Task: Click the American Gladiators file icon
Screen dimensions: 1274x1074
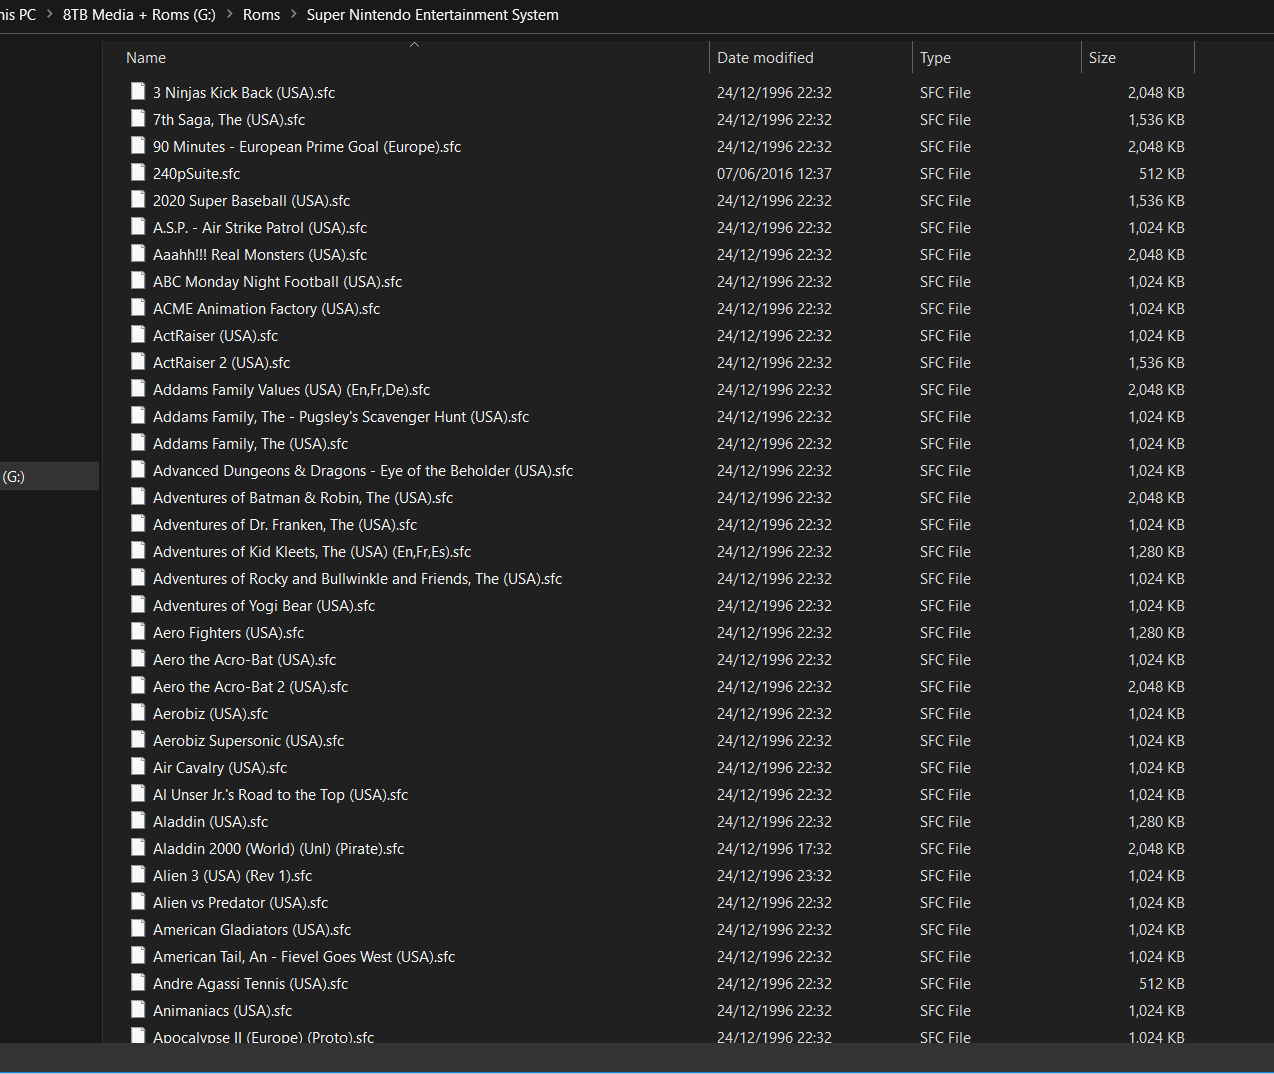Action: [x=138, y=929]
